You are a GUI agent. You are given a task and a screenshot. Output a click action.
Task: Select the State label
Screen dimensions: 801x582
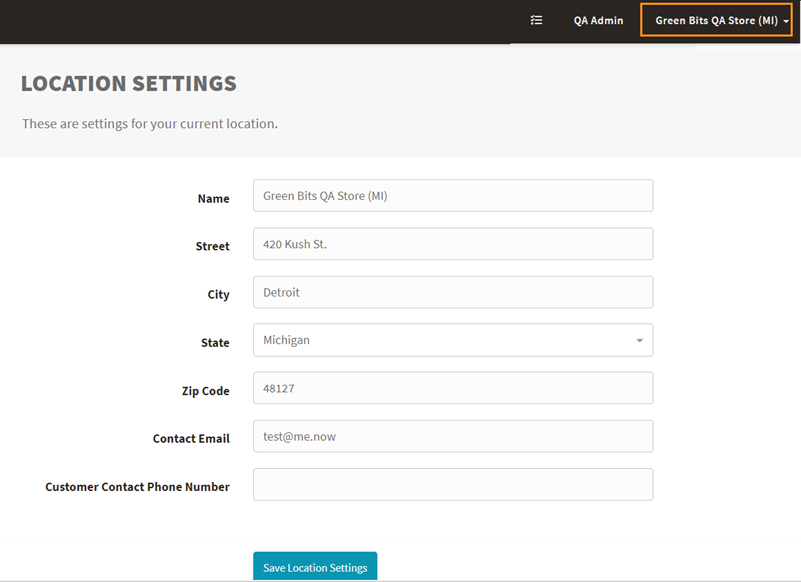(x=215, y=343)
